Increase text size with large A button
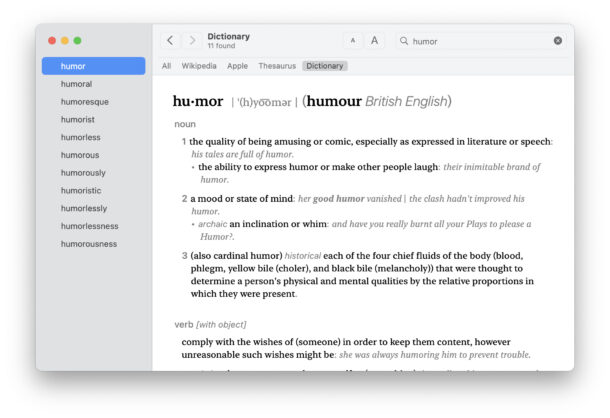 tap(375, 41)
